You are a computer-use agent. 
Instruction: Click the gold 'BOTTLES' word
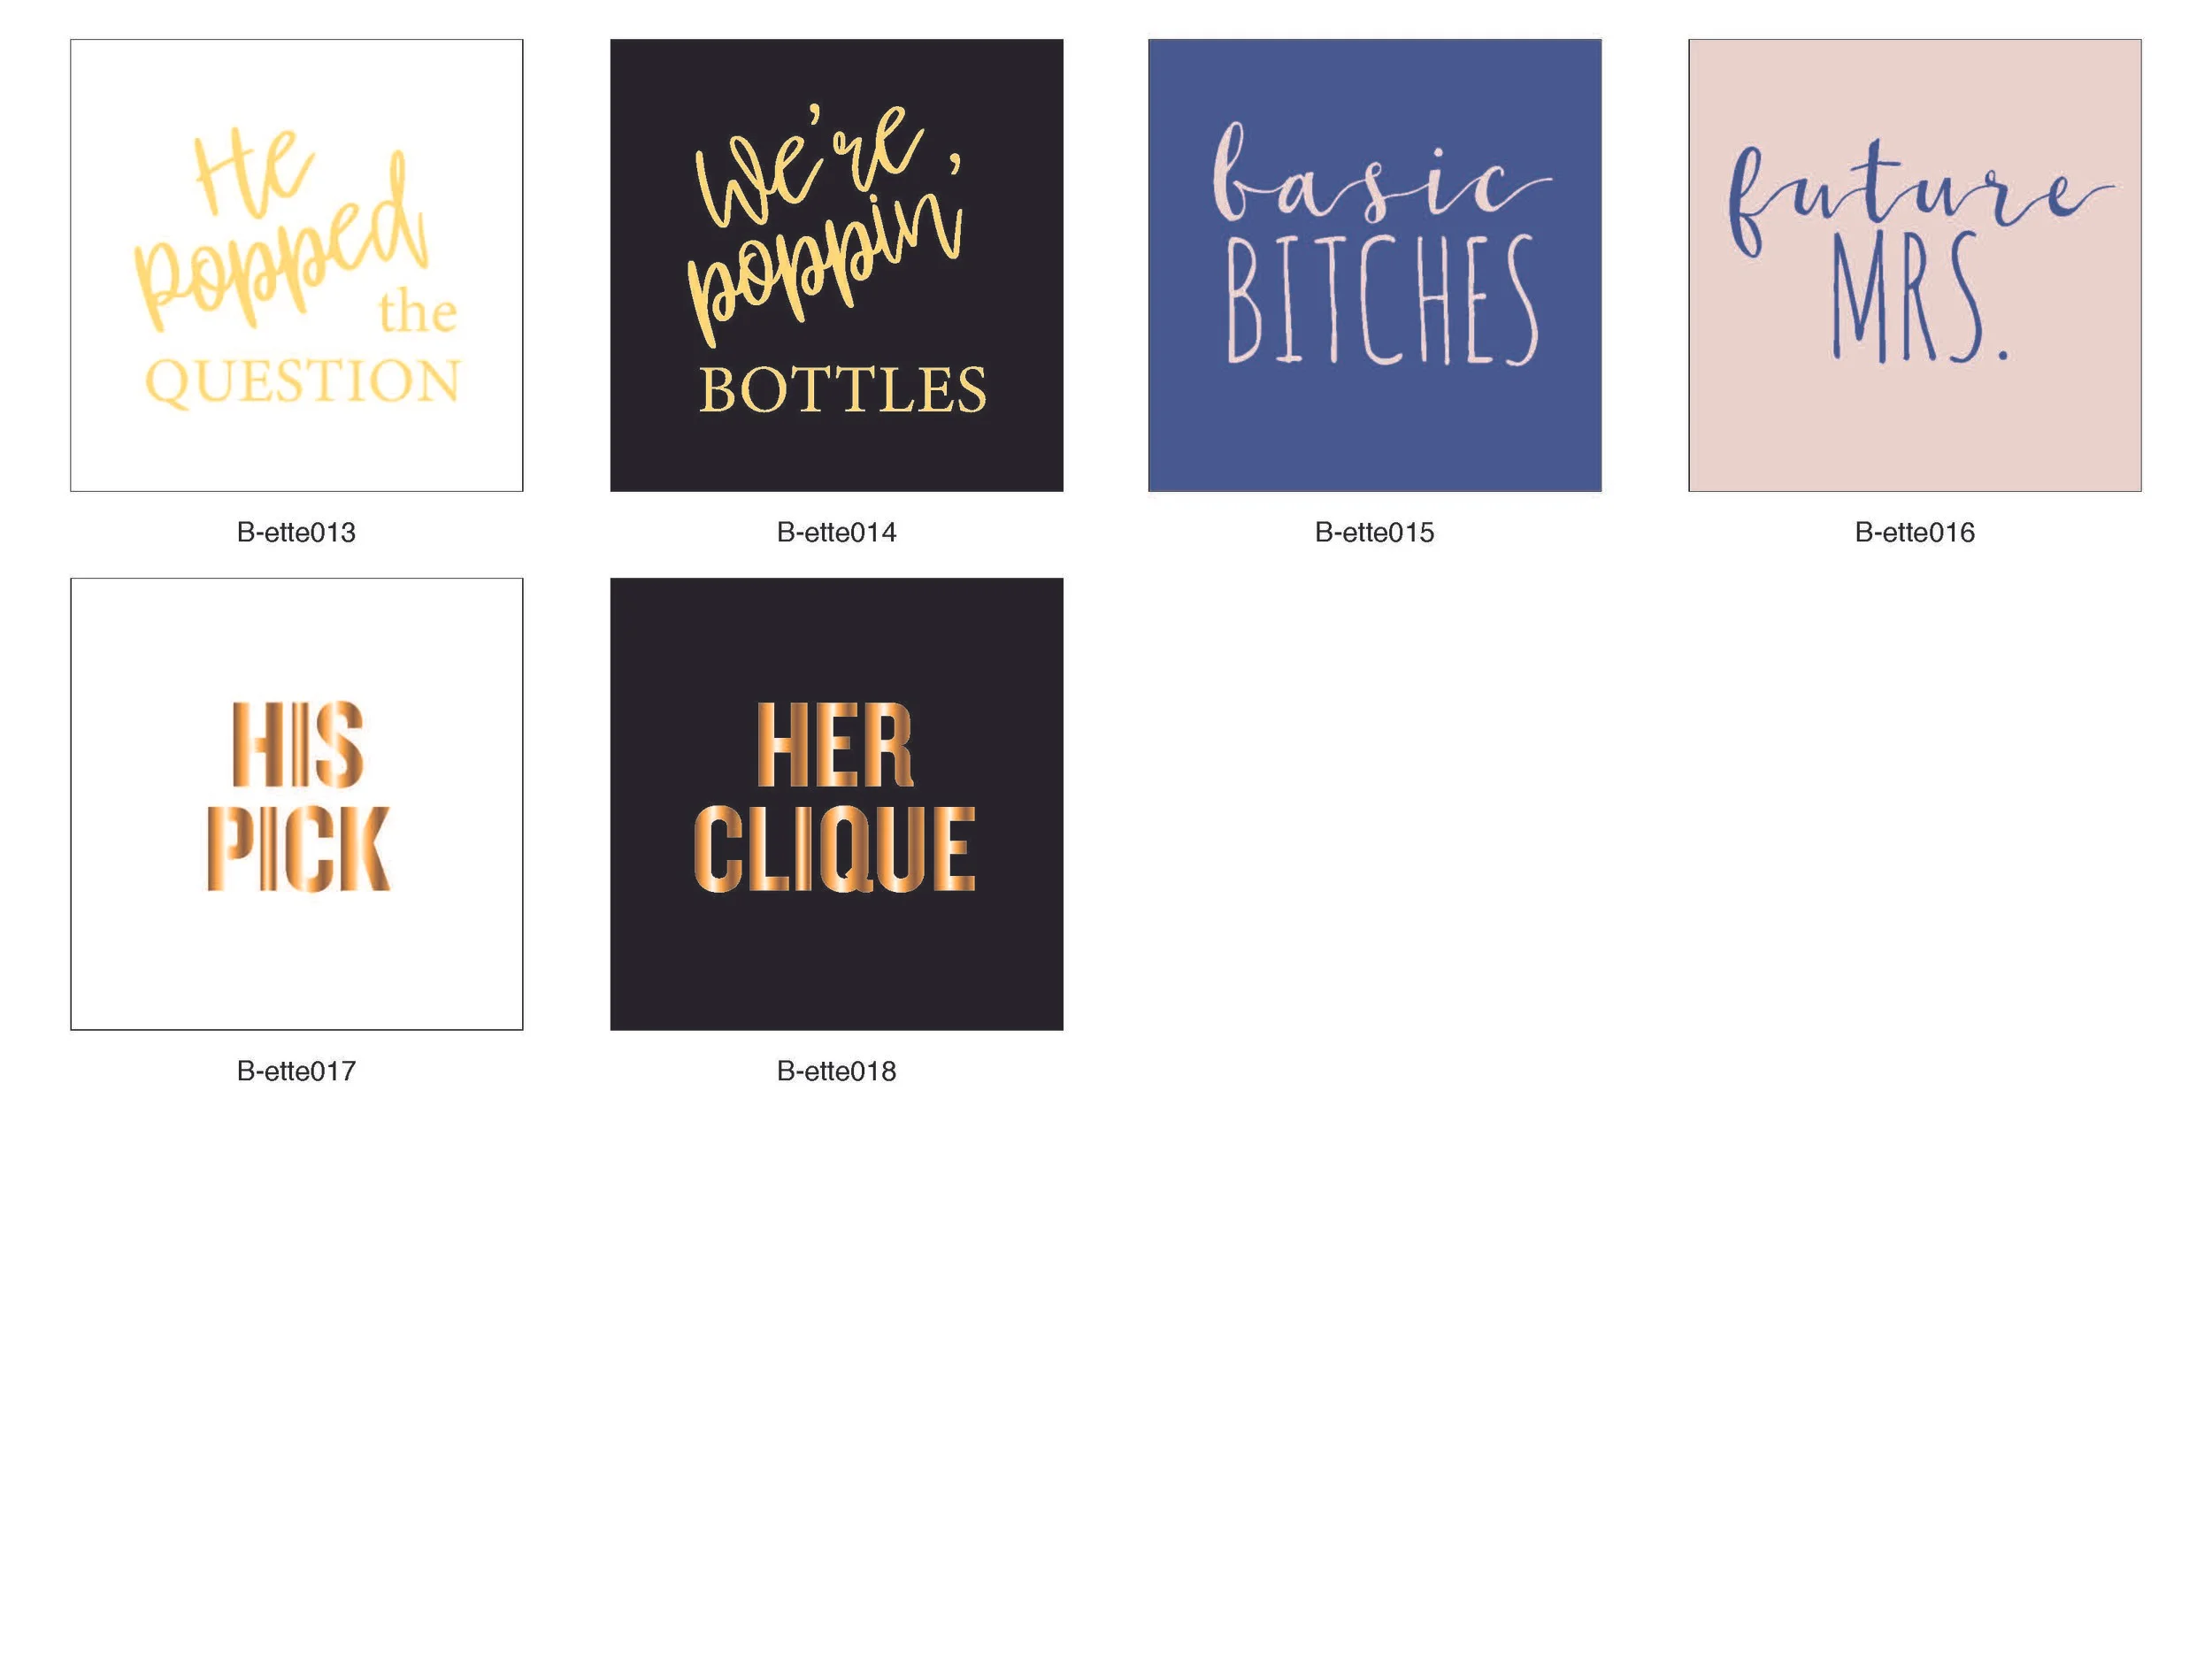click(x=842, y=390)
